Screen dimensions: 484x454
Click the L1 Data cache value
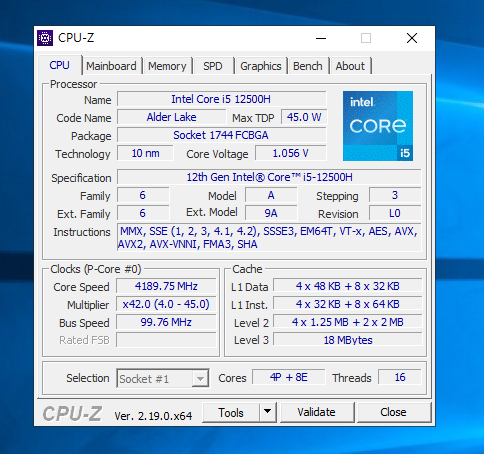pos(348,286)
